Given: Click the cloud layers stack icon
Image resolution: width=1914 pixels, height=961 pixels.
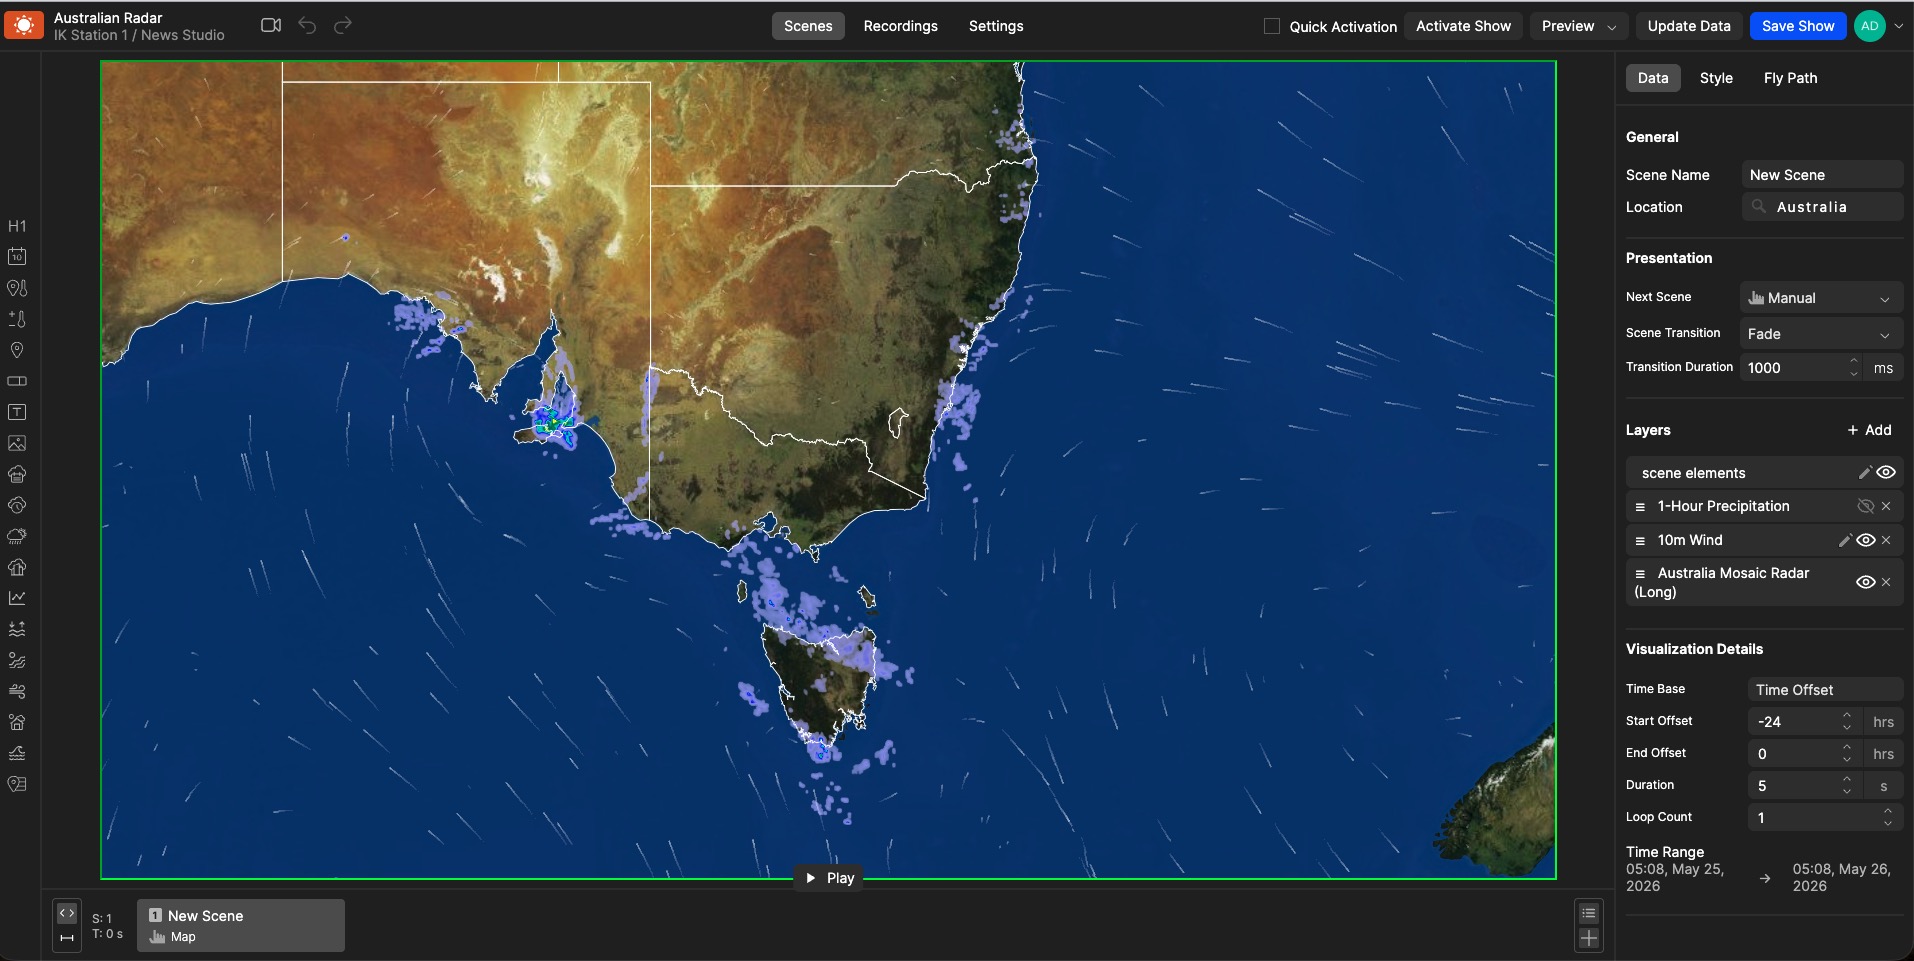Looking at the screenshot, I should point(17,474).
